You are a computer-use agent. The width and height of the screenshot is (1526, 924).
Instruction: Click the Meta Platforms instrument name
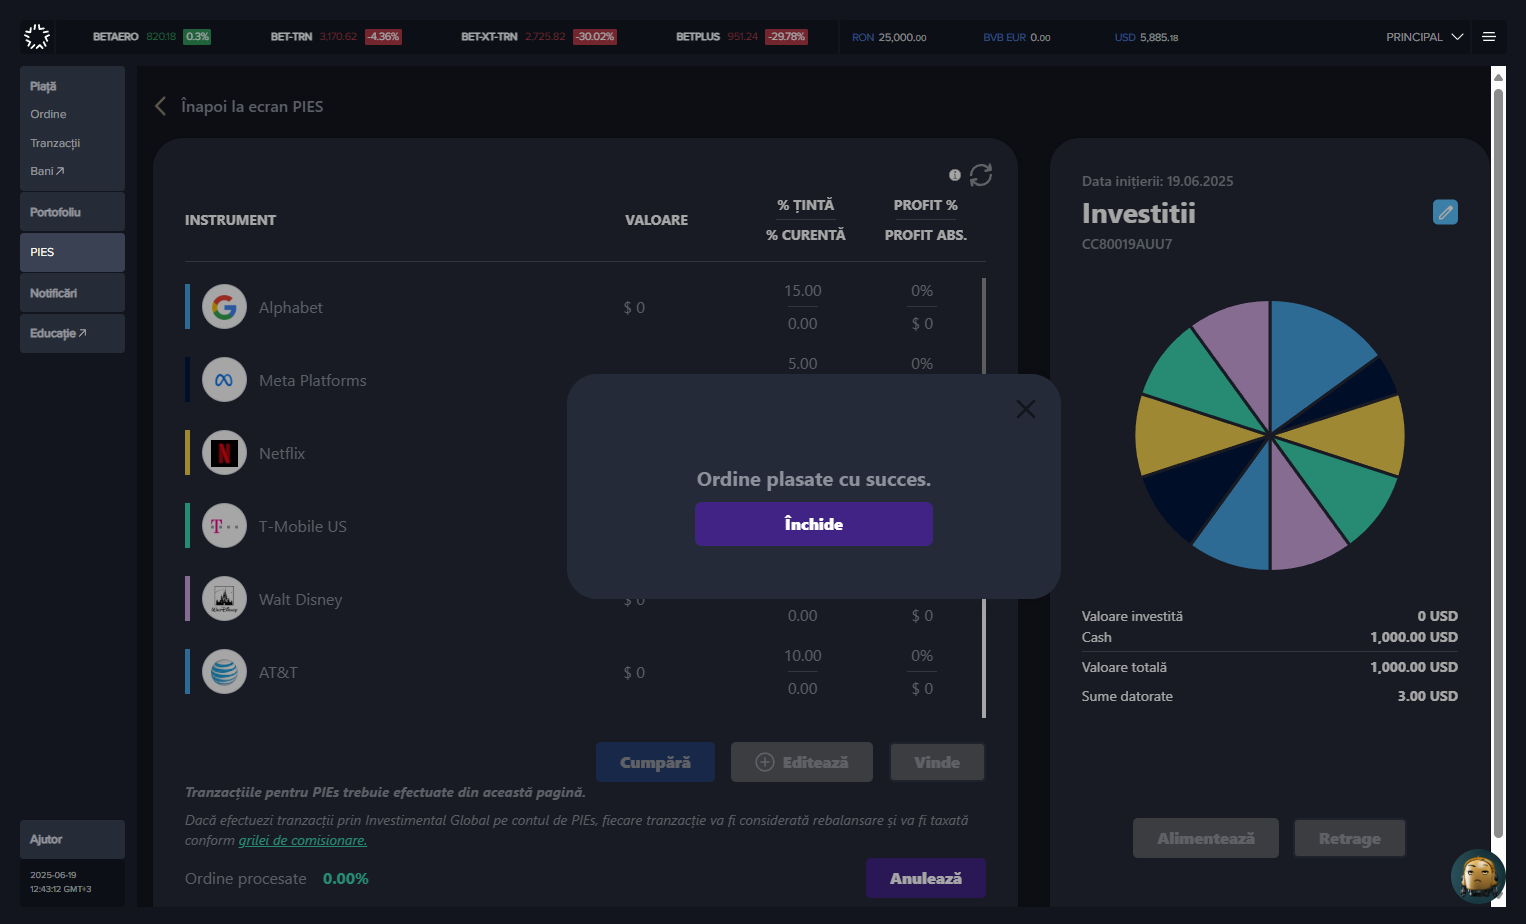tap(313, 380)
